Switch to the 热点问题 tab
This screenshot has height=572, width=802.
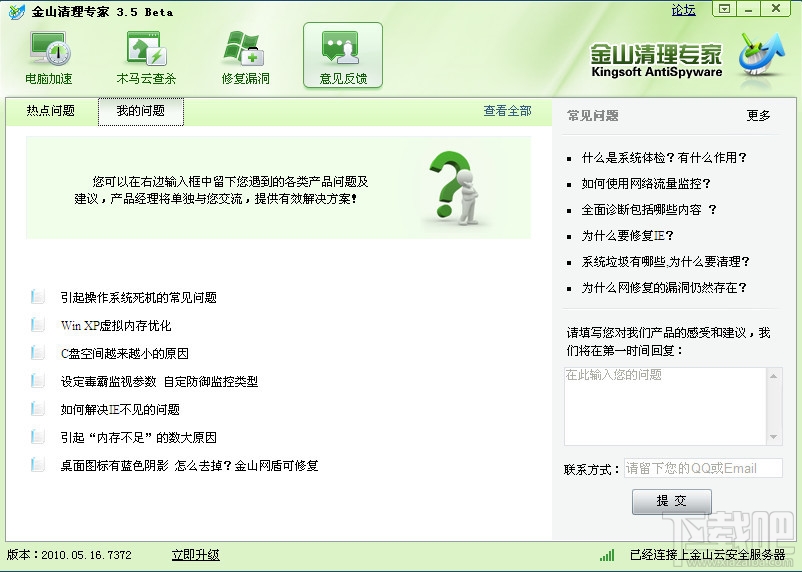click(x=51, y=111)
